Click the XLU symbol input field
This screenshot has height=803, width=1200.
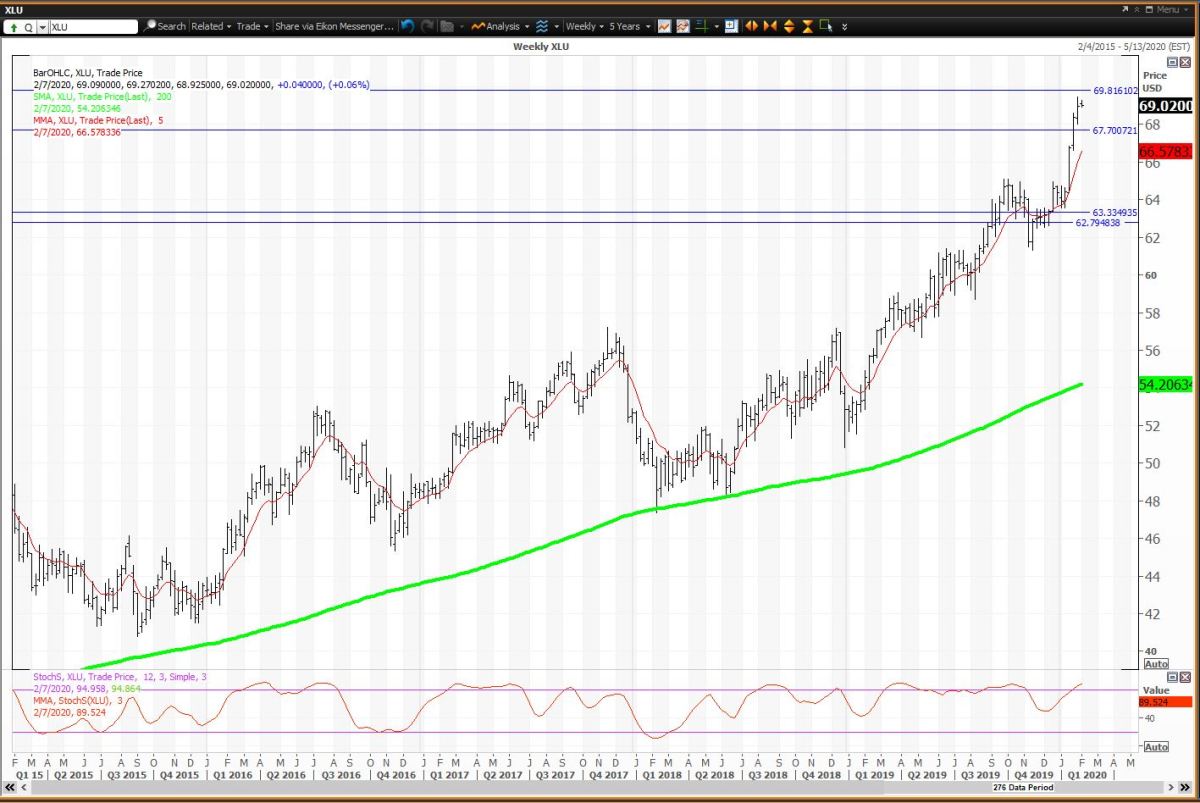tap(93, 27)
